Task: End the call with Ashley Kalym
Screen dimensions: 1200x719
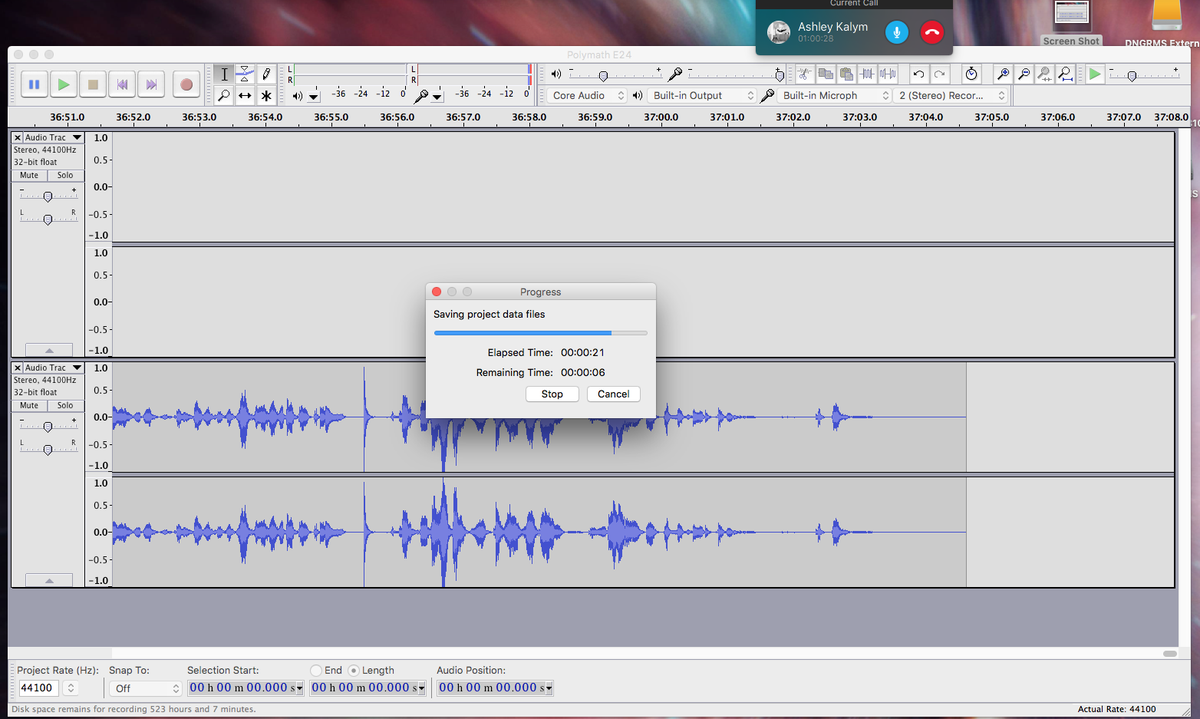Action: pyautogui.click(x=932, y=32)
